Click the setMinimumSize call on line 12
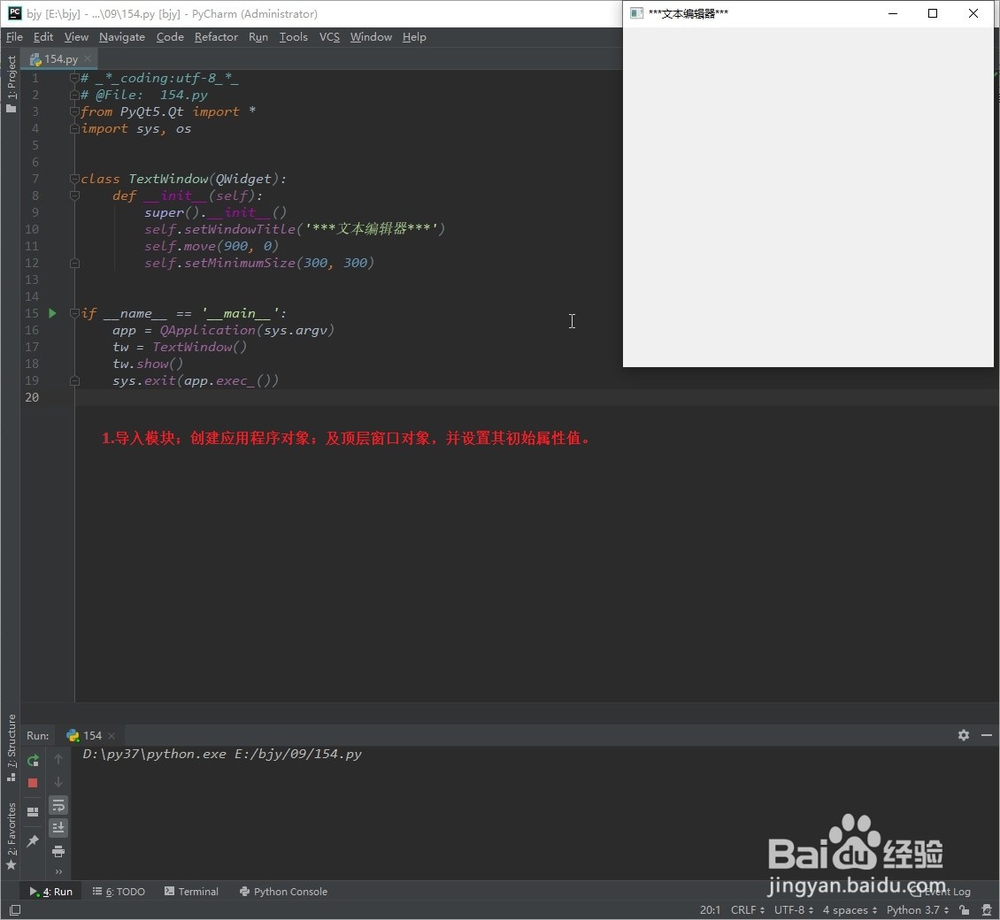1000x920 pixels. click(240, 263)
